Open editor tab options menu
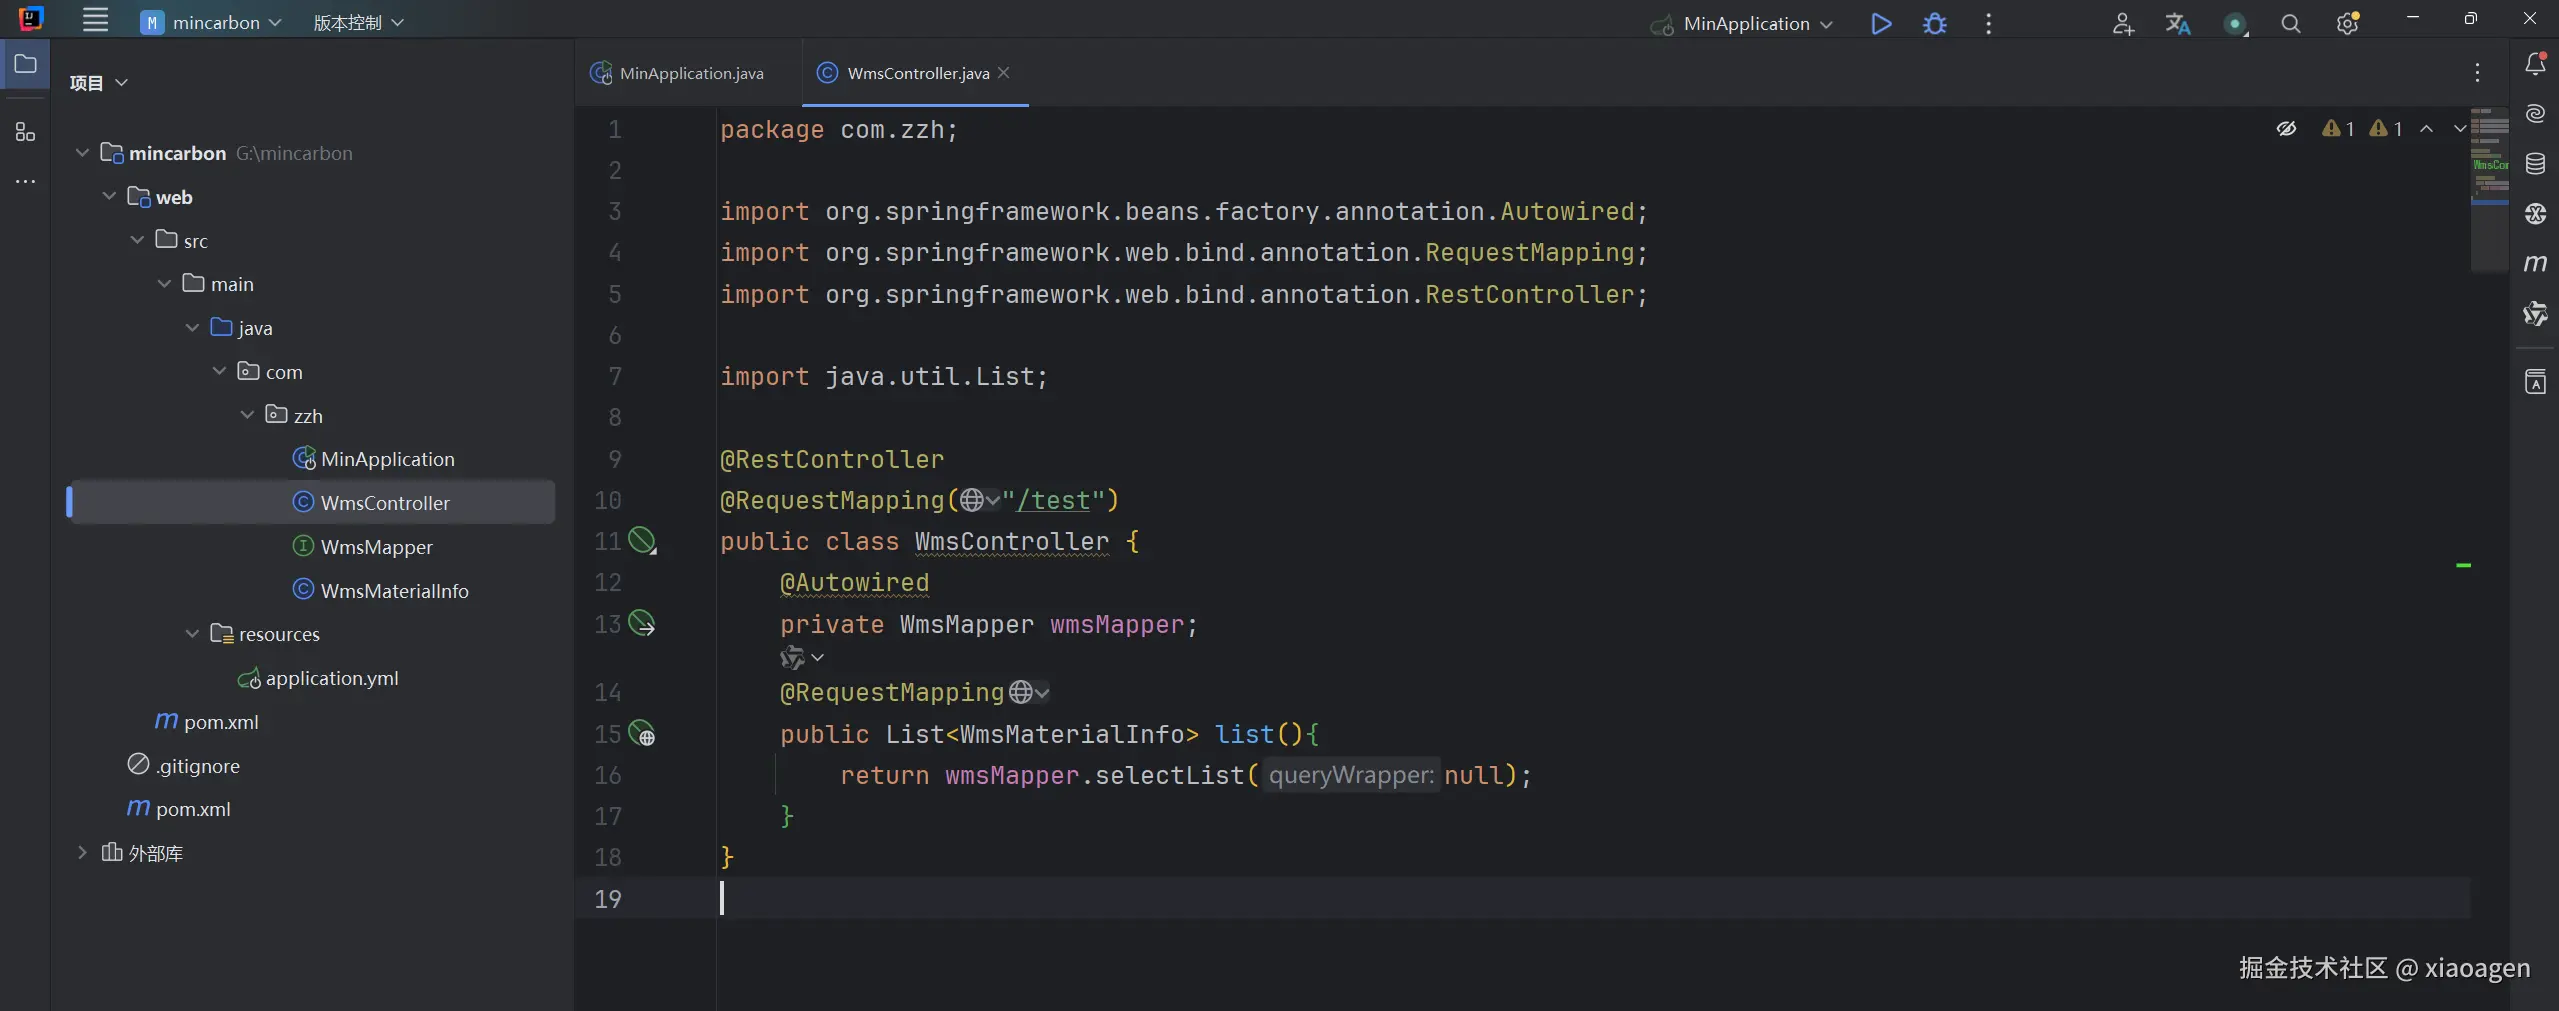2559x1011 pixels. [x=2477, y=72]
